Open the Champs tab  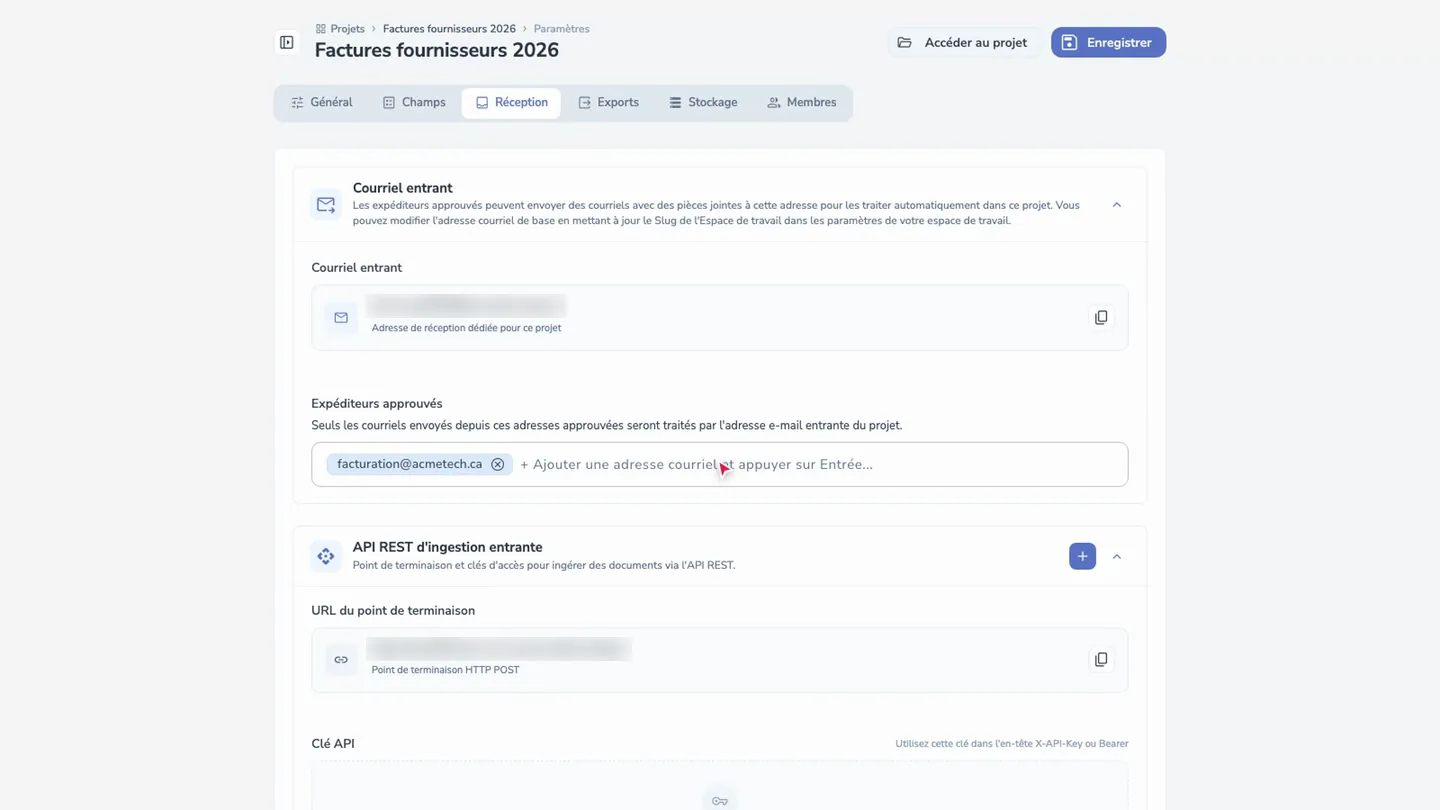pos(414,103)
